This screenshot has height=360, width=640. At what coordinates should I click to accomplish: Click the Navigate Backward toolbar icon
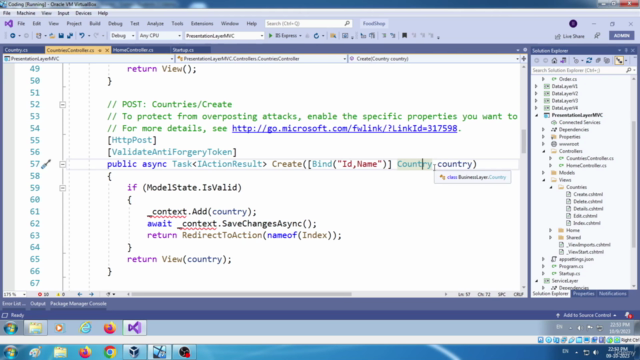13,36
